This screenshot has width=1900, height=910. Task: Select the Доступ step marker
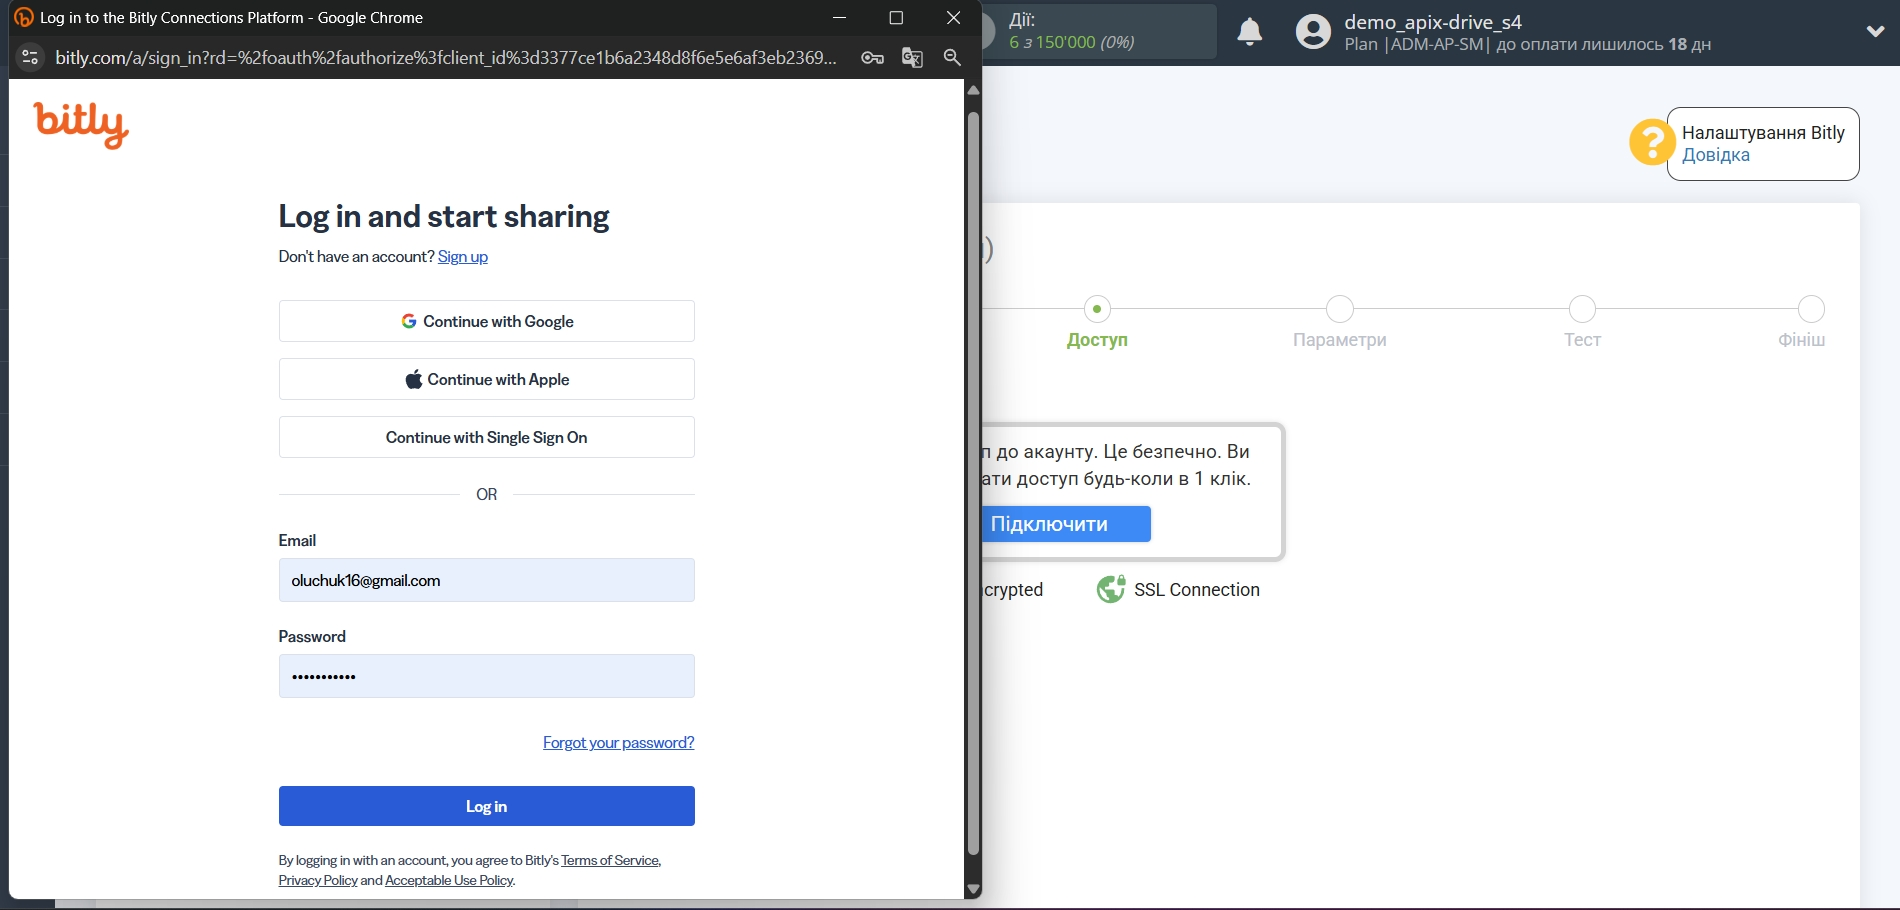click(1097, 309)
